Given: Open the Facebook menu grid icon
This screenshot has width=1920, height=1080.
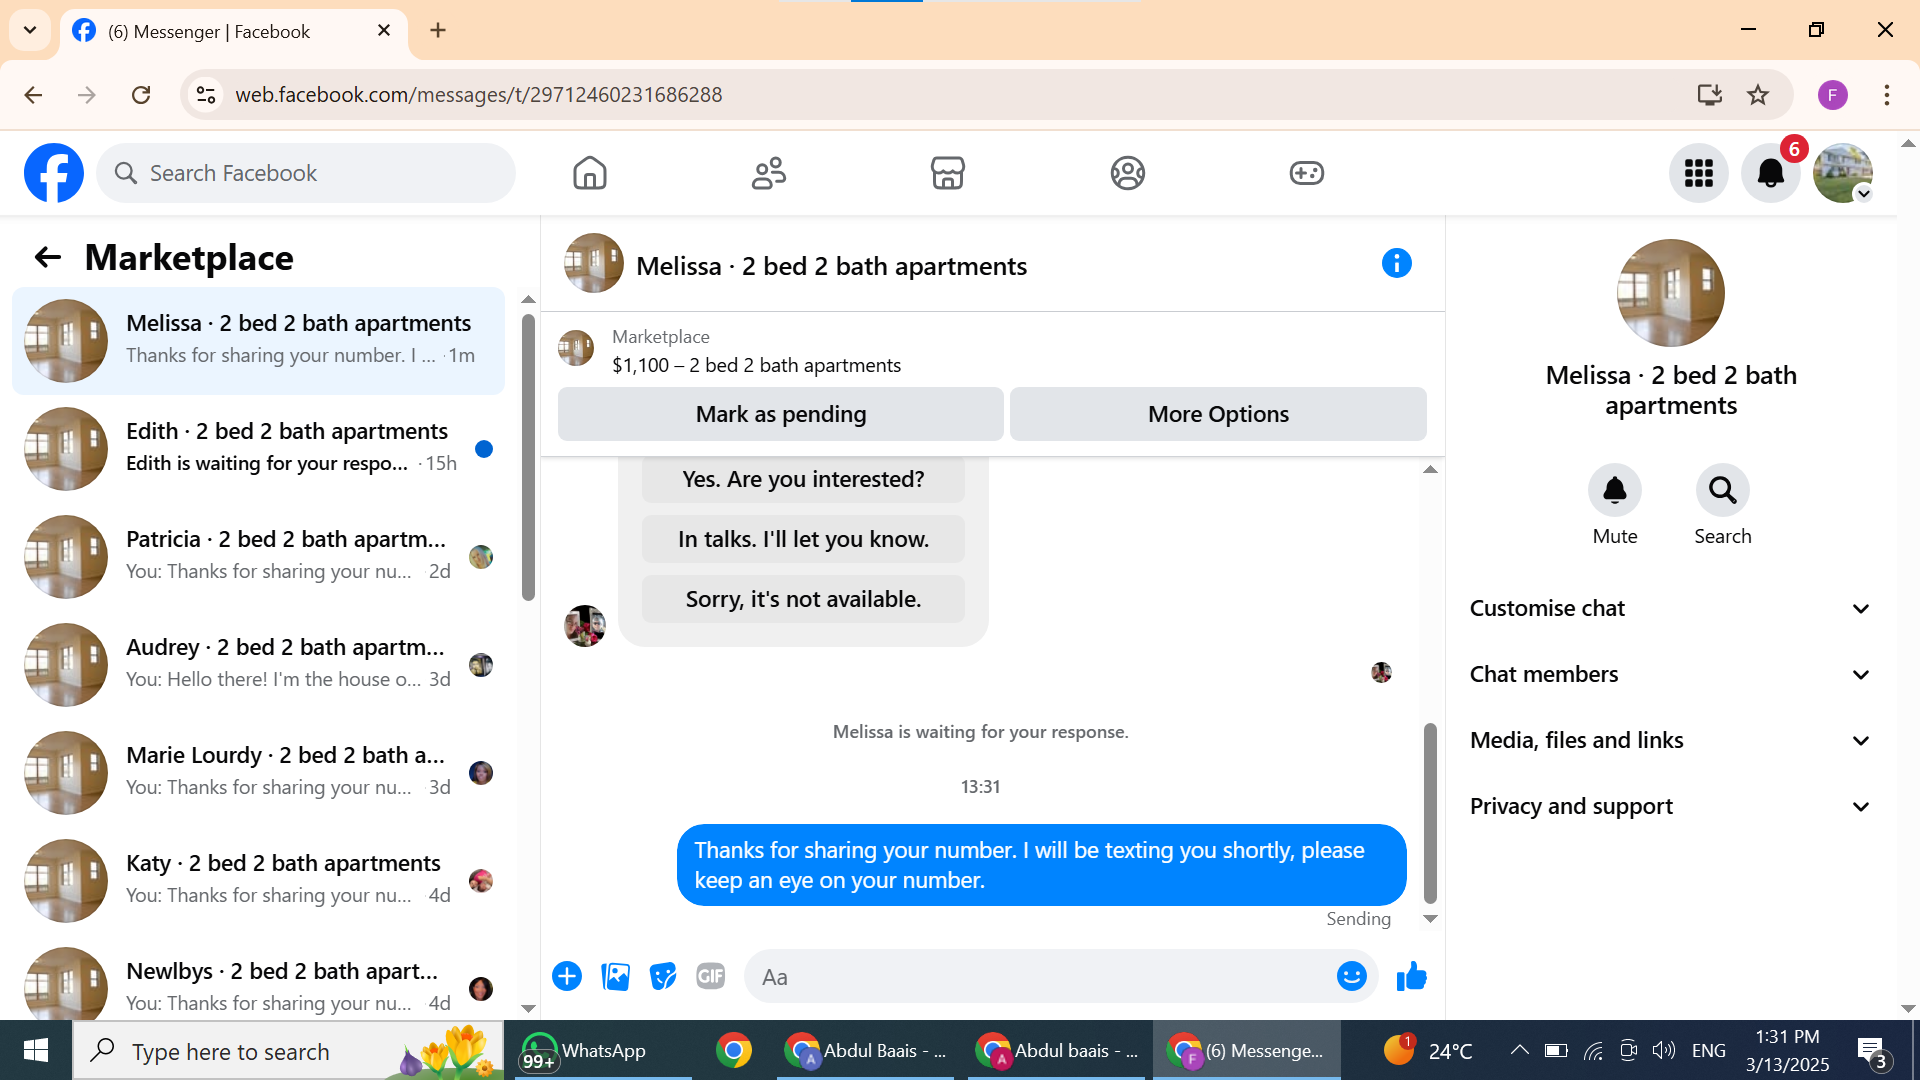Looking at the screenshot, I should 1699,173.
